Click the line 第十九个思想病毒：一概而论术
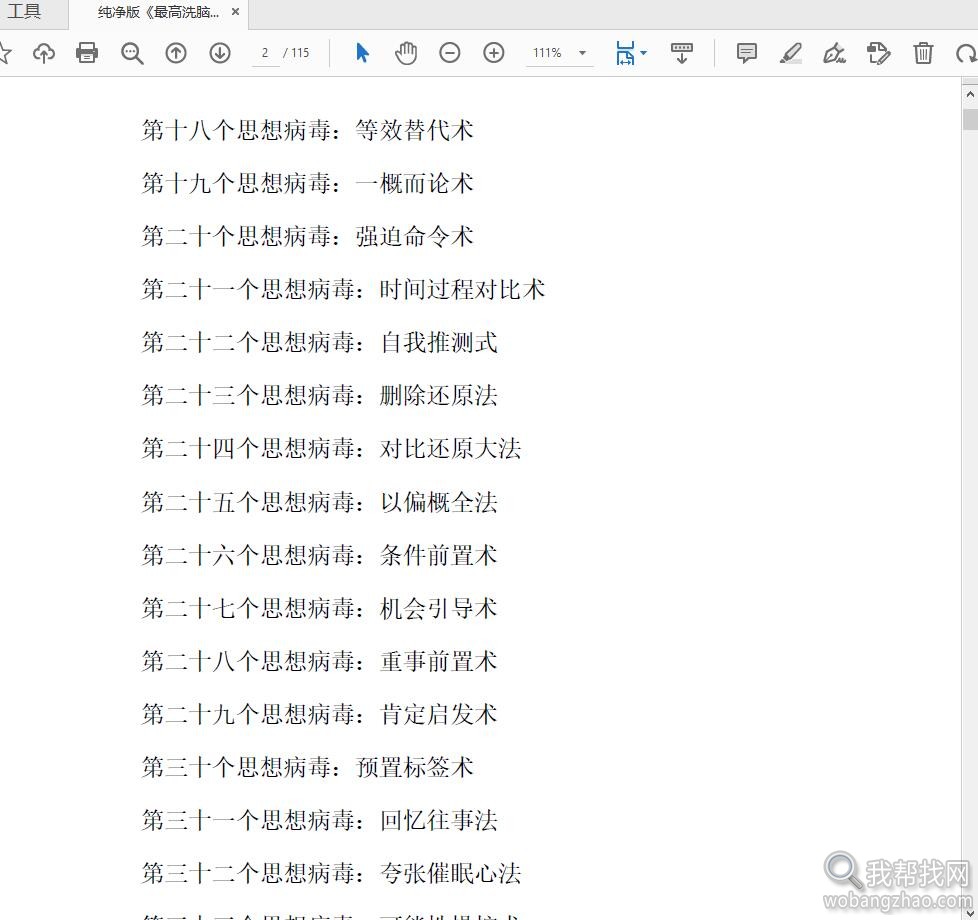Viewport: 978px width, 920px height. 307,183
